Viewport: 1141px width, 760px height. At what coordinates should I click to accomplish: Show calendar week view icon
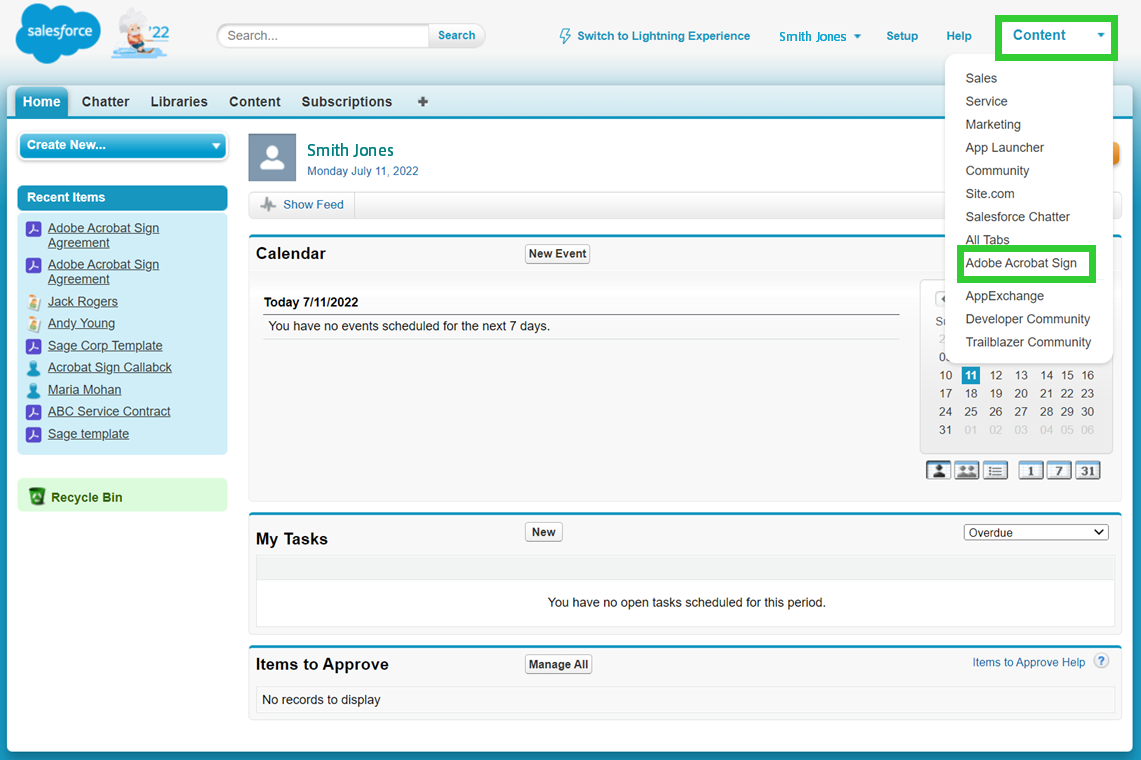pyautogui.click(x=1059, y=470)
